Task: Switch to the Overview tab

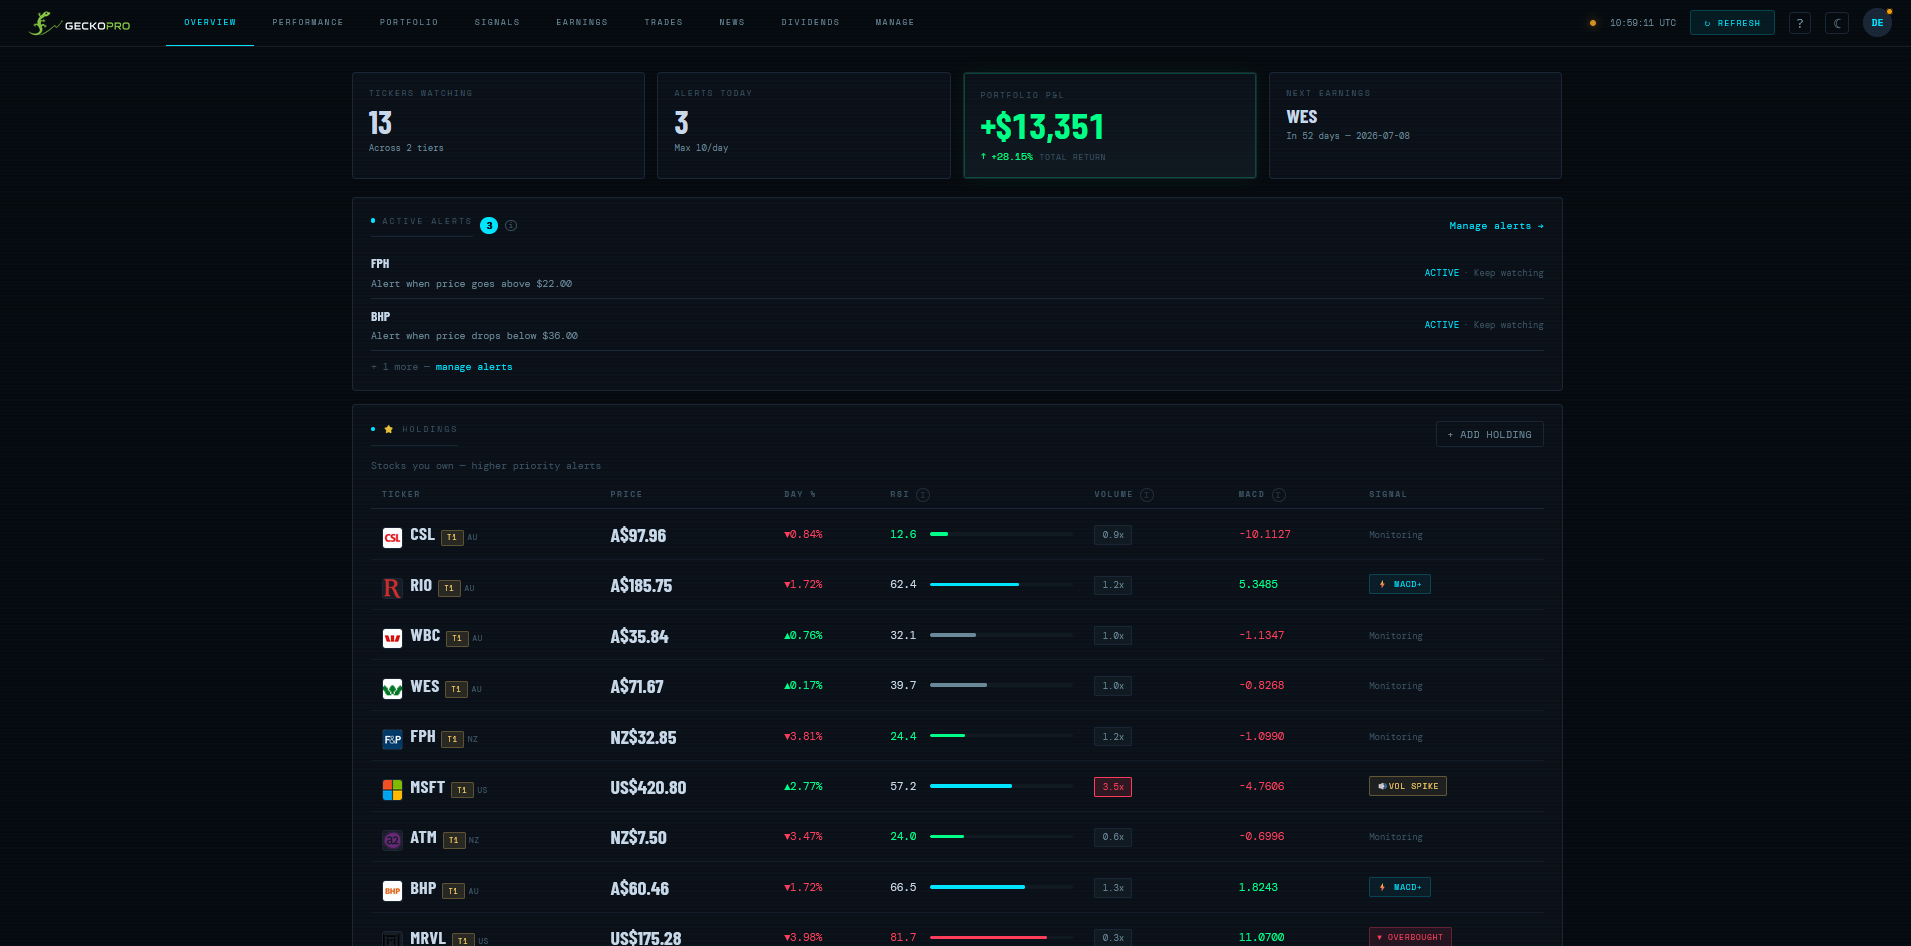Action: point(210,22)
